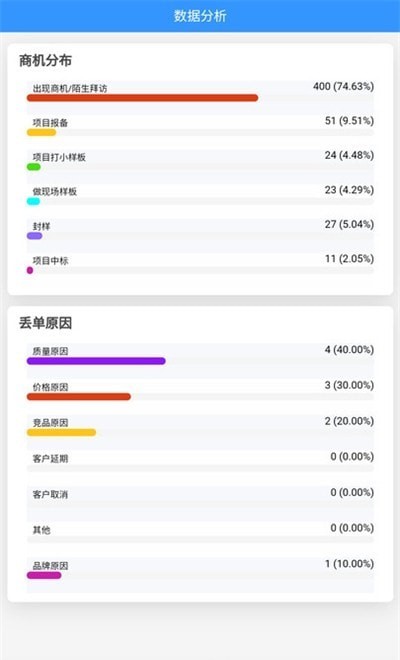Click the red 出现商机/陌生拜访 progress bar
The width and height of the screenshot is (400, 660).
(142, 98)
